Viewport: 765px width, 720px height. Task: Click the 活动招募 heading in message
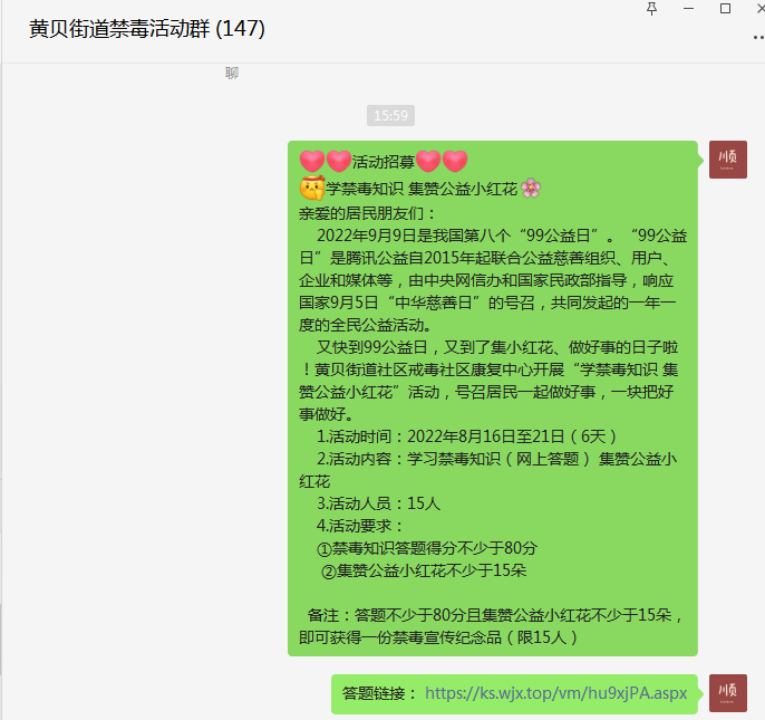click(x=383, y=161)
